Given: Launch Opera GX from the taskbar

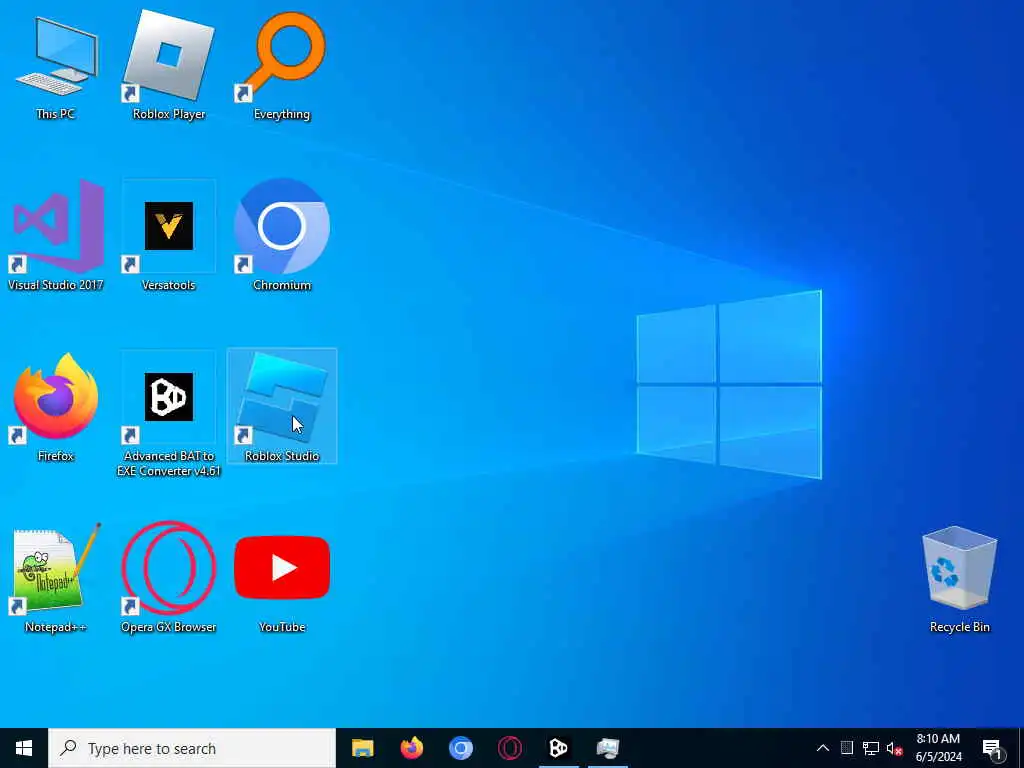Looking at the screenshot, I should (509, 748).
